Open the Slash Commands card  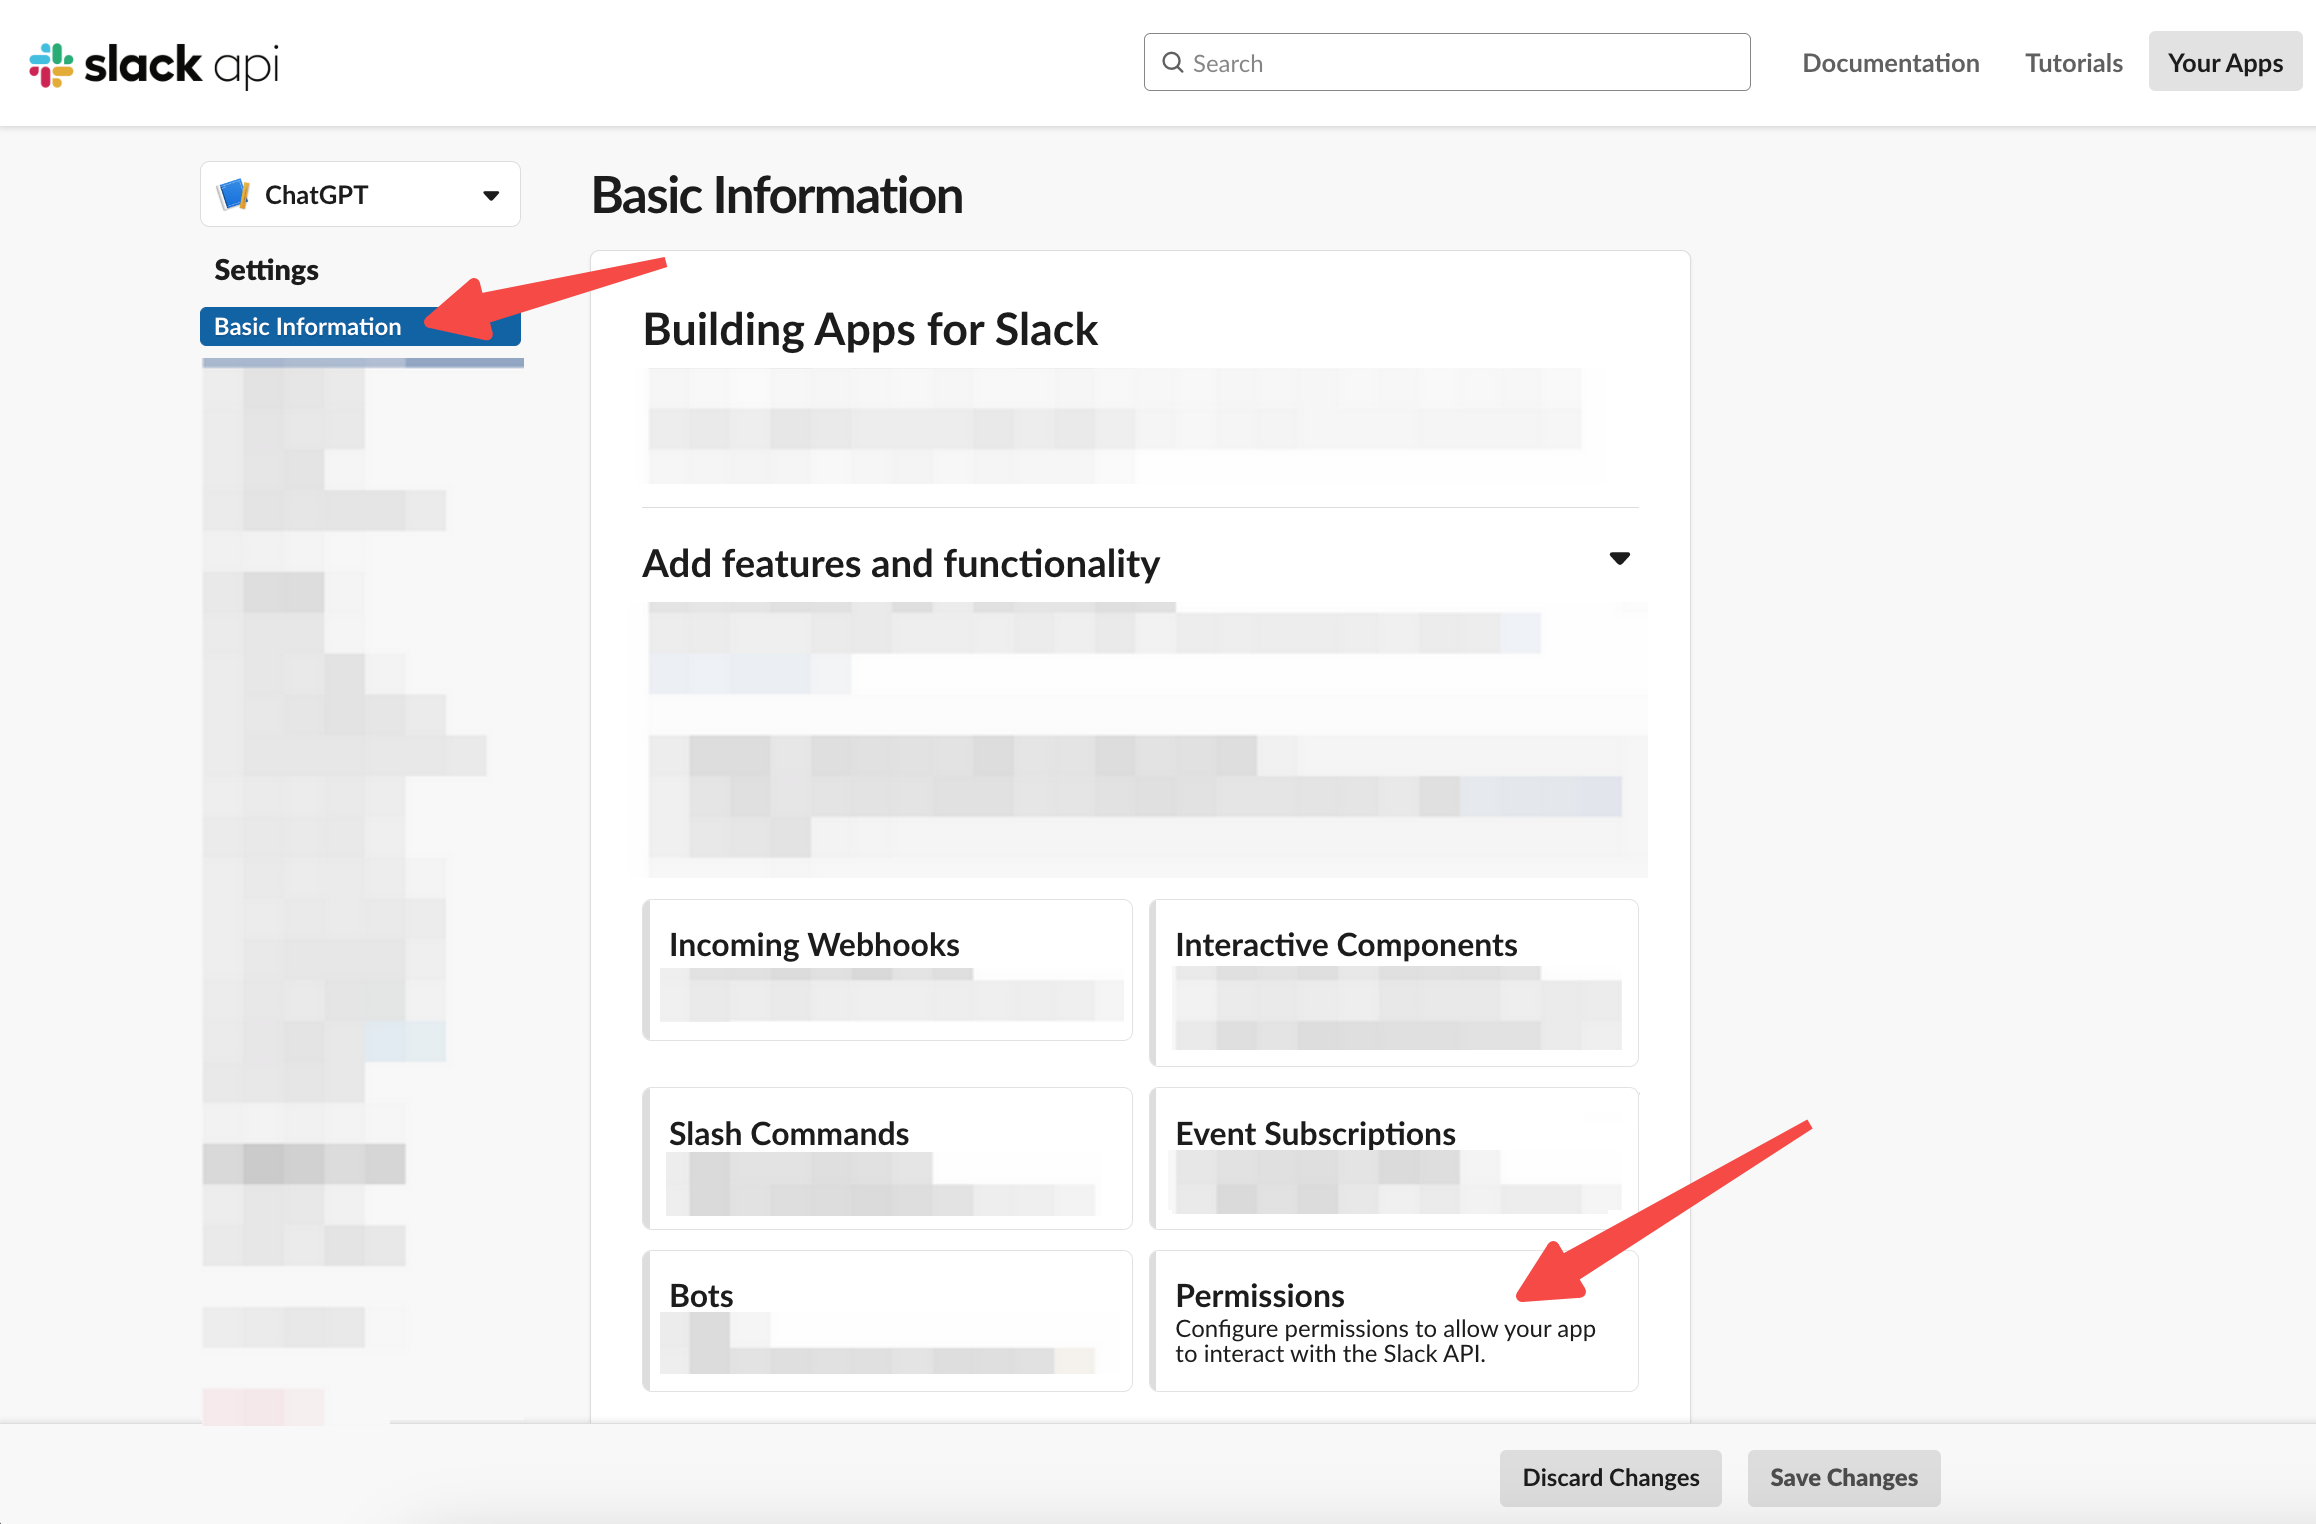(x=888, y=1158)
